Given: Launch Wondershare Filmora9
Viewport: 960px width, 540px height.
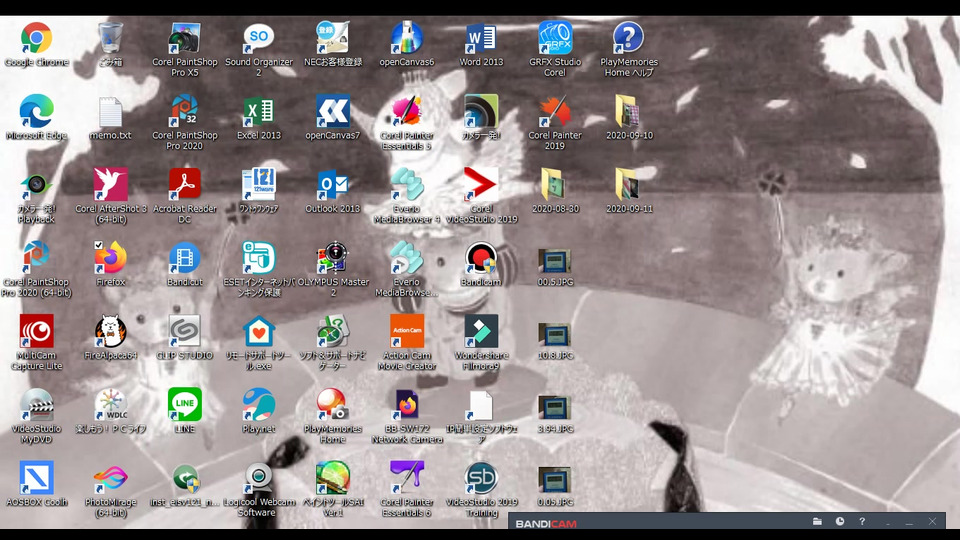Looking at the screenshot, I should pyautogui.click(x=481, y=332).
